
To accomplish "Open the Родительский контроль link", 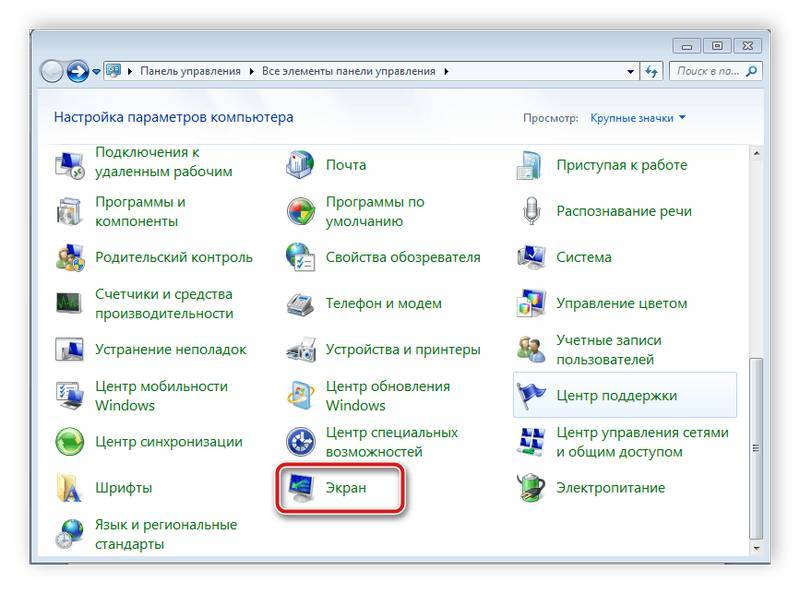I will click(173, 257).
